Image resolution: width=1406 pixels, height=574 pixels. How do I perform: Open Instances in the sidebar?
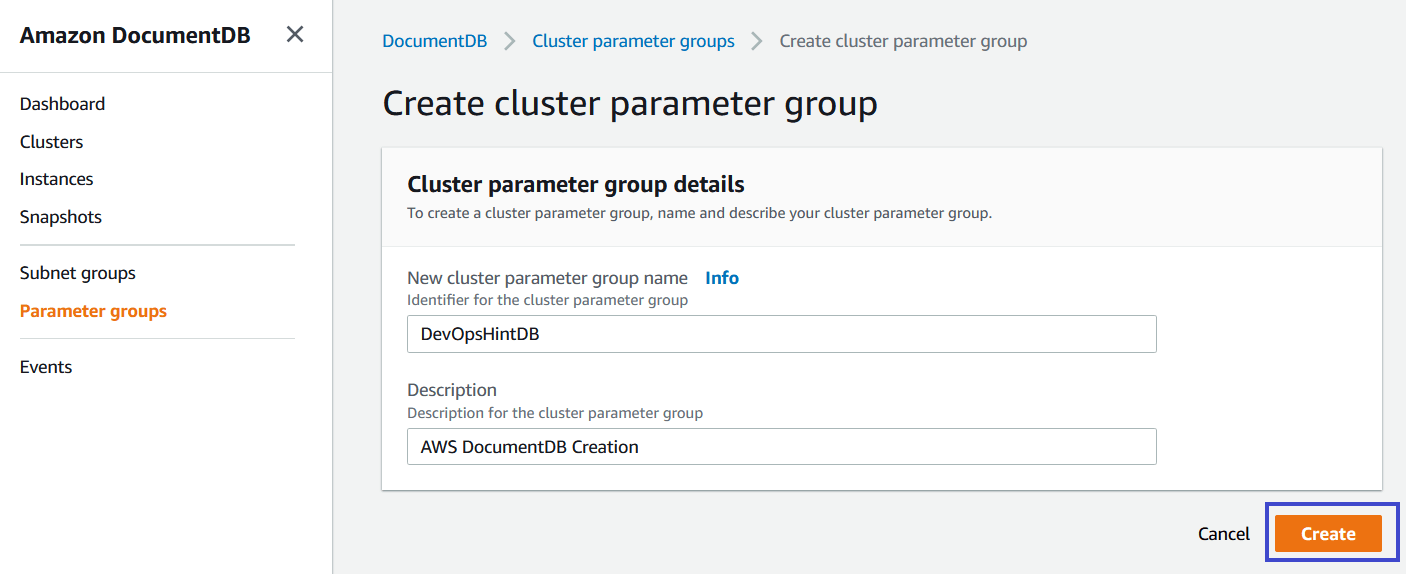[x=56, y=179]
